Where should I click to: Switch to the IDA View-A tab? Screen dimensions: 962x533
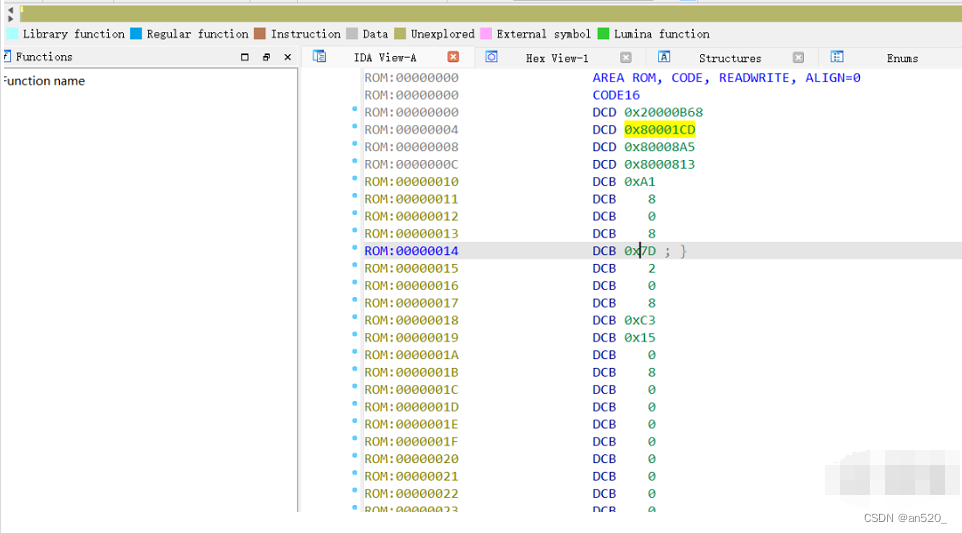[x=385, y=58]
